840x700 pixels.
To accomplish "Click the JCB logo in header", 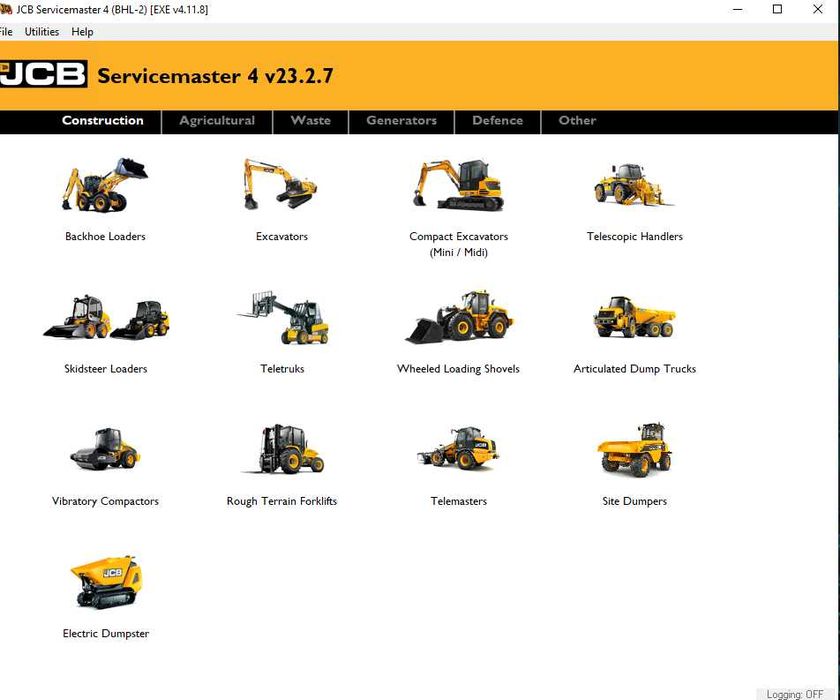I will pos(43,74).
